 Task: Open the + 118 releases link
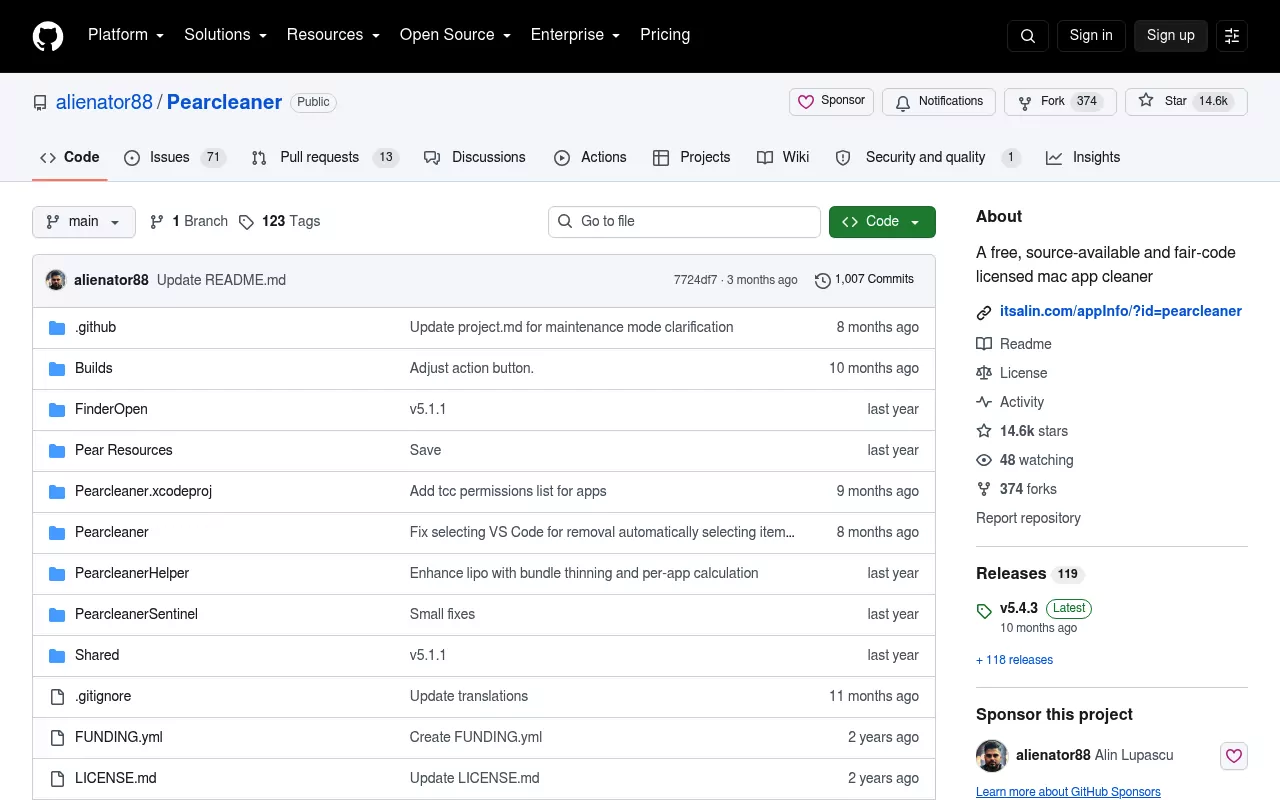click(1014, 660)
